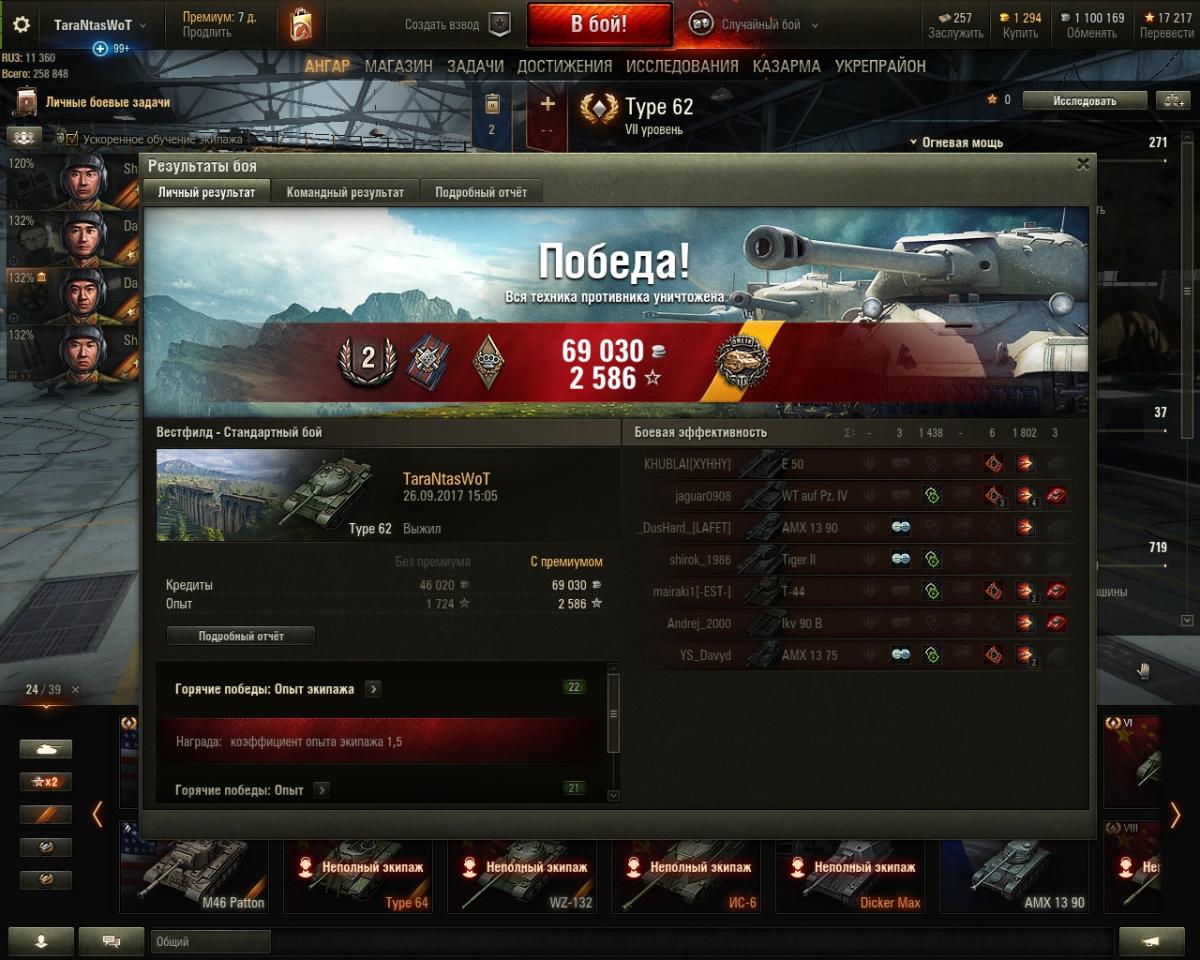Switch to Командный результат tab
1200x960 pixels.
[x=345, y=192]
